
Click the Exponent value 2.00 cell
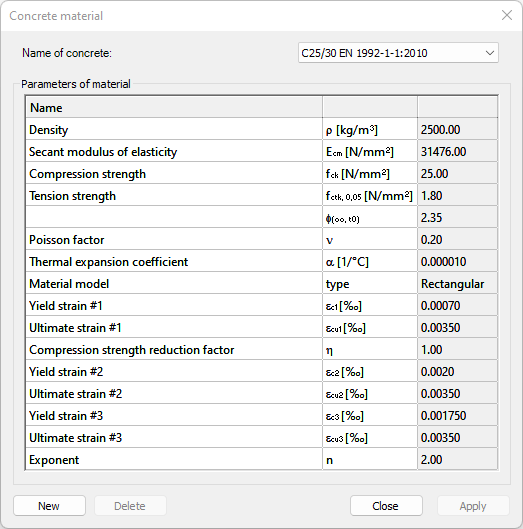pos(458,460)
